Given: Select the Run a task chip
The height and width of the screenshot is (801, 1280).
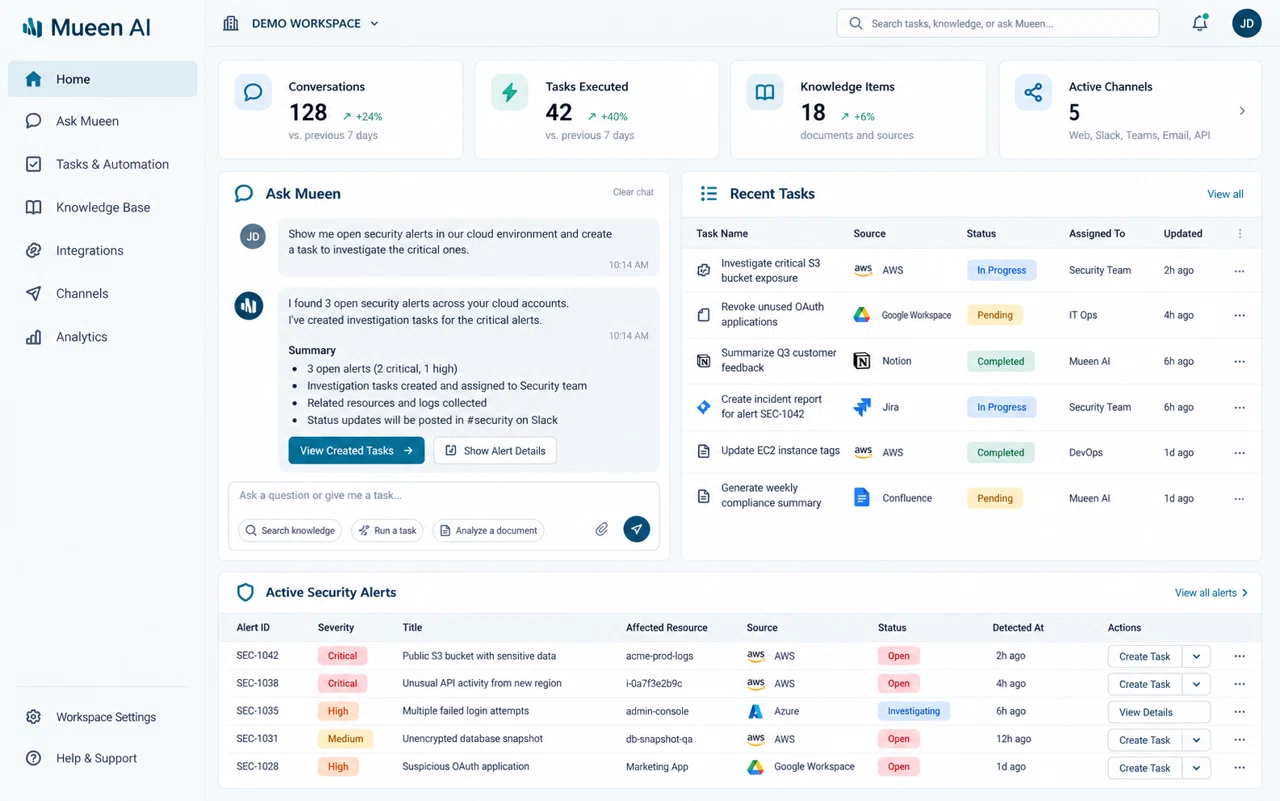Looking at the screenshot, I should pos(387,530).
